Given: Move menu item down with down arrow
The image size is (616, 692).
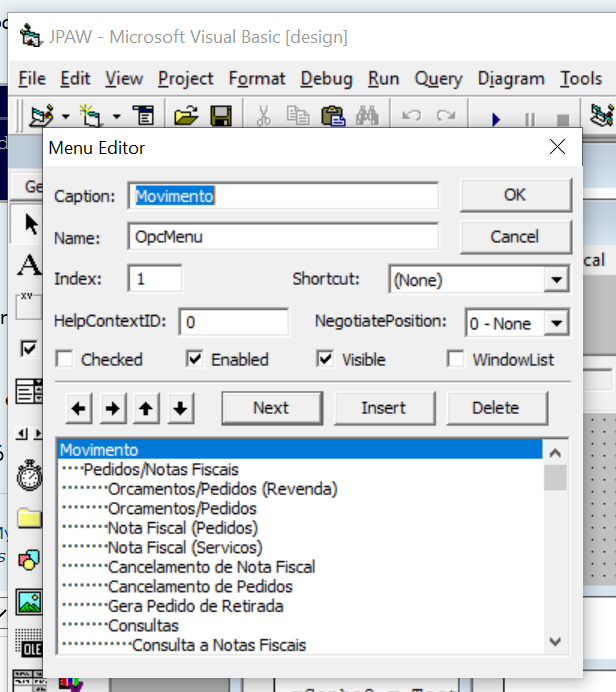Looking at the screenshot, I should pos(180,408).
